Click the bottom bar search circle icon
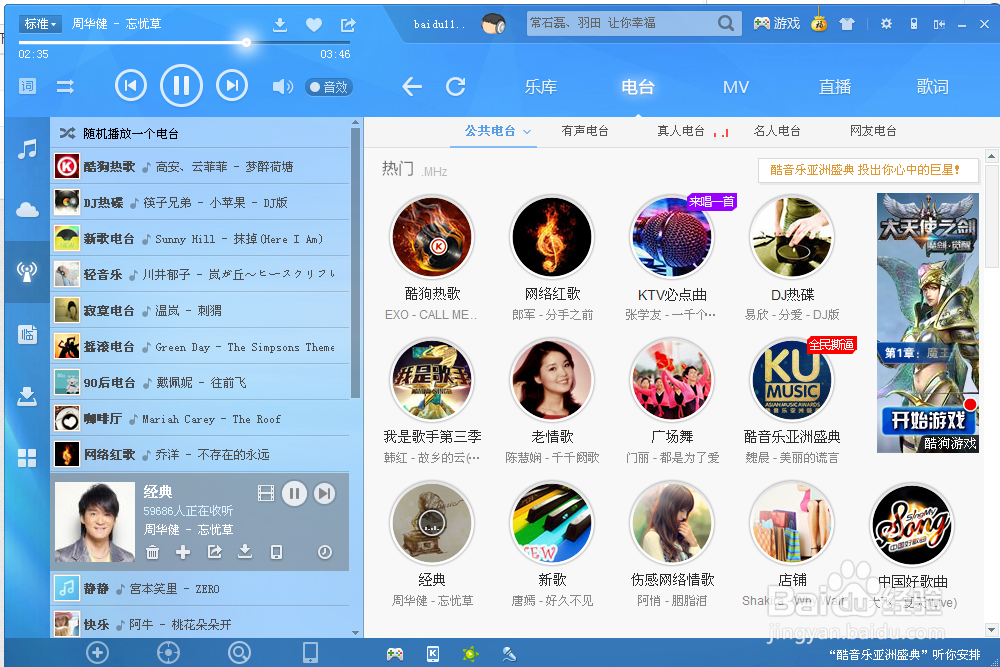 pos(239,652)
